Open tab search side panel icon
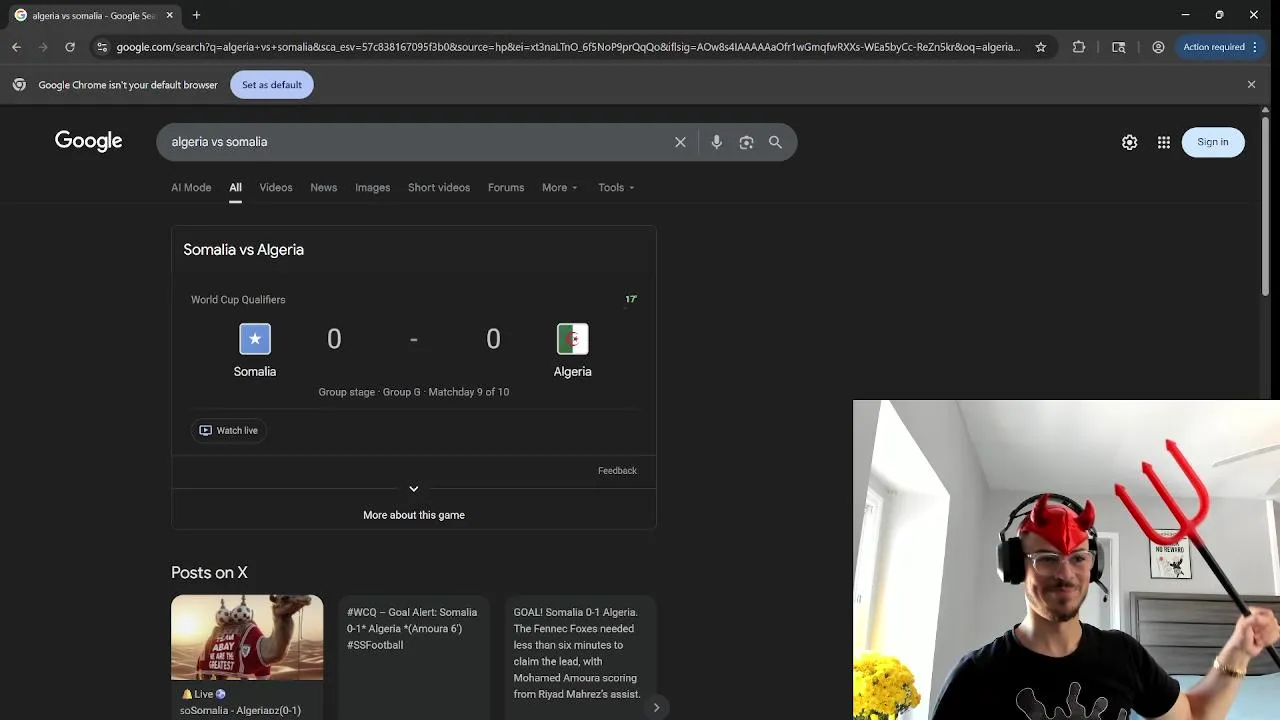This screenshot has height=720, width=1280. [1119, 47]
